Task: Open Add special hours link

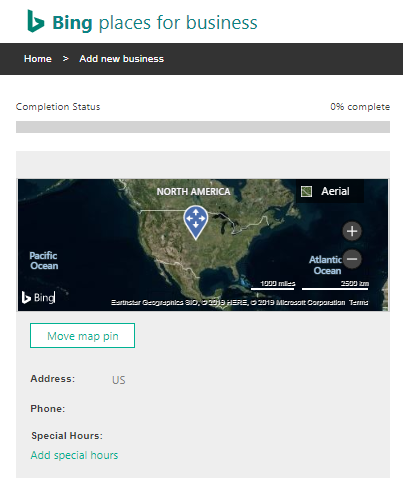Action: (74, 455)
